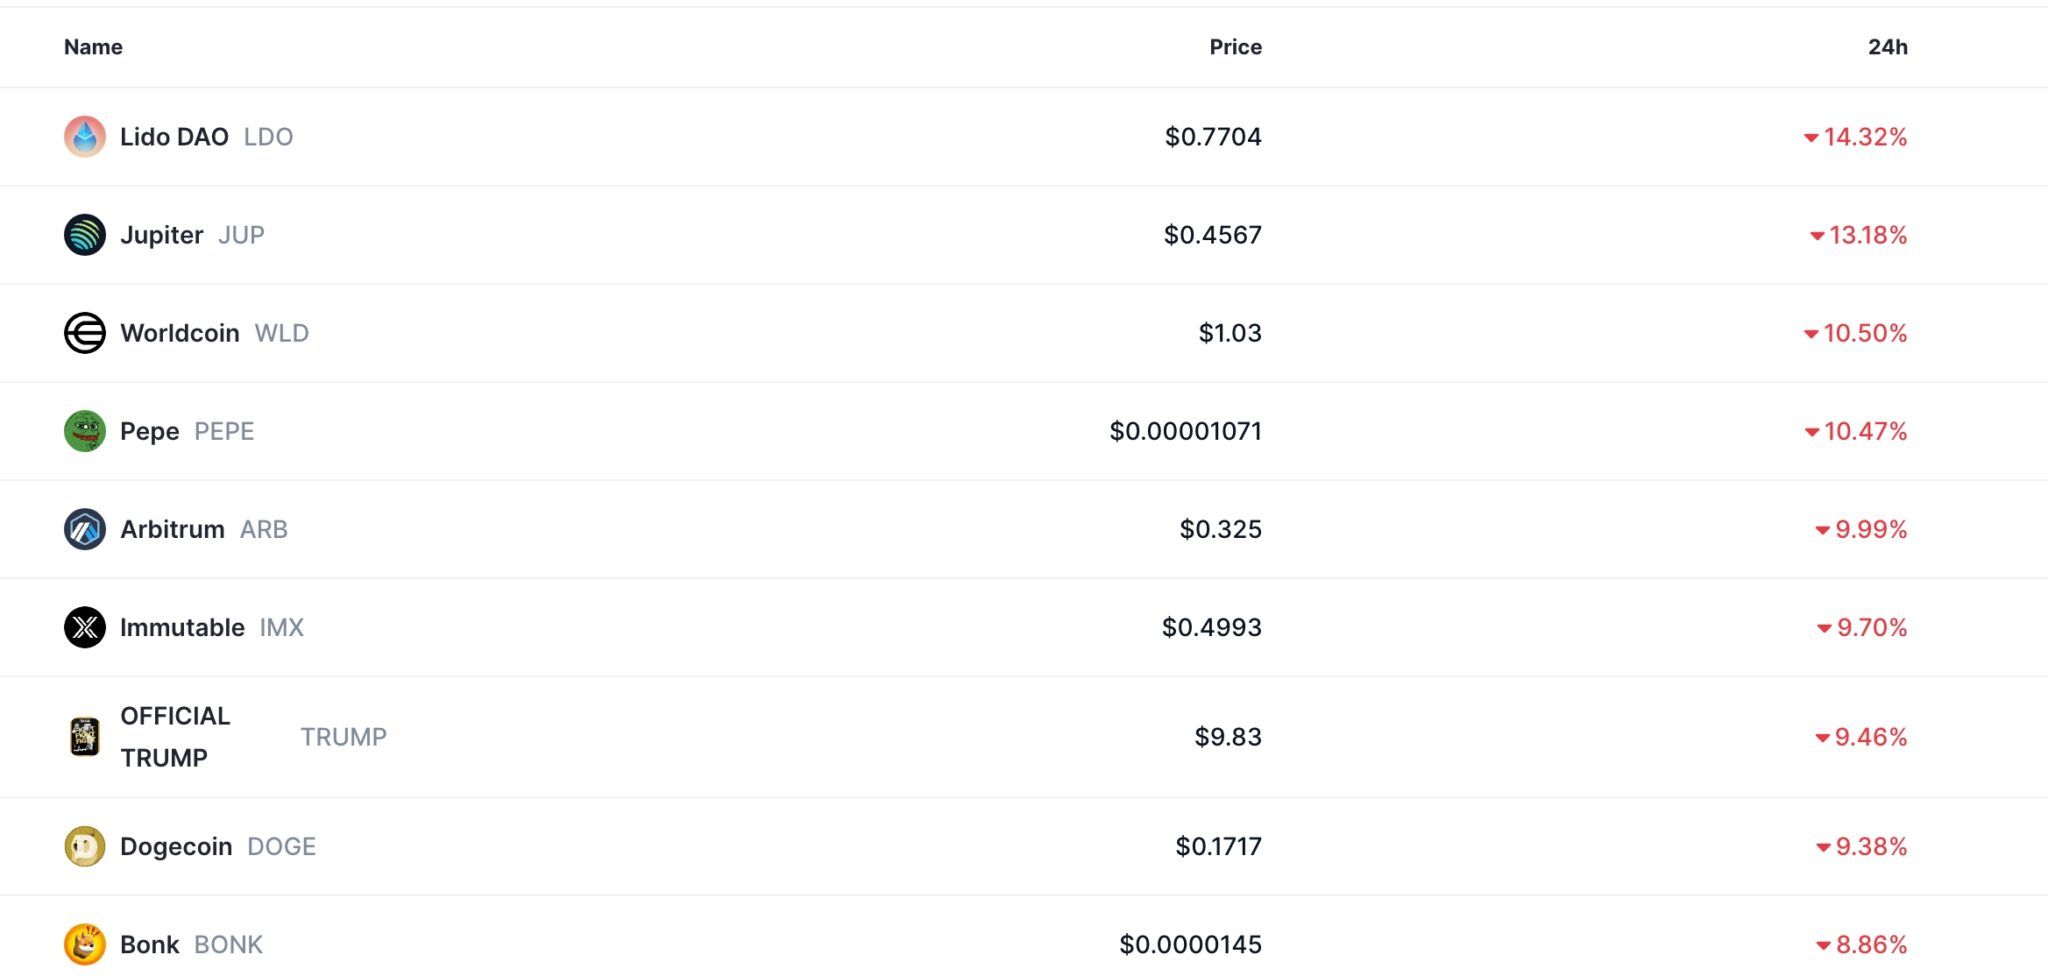Click the Worldcoin logo icon
The image size is (2048, 976).
(x=85, y=333)
